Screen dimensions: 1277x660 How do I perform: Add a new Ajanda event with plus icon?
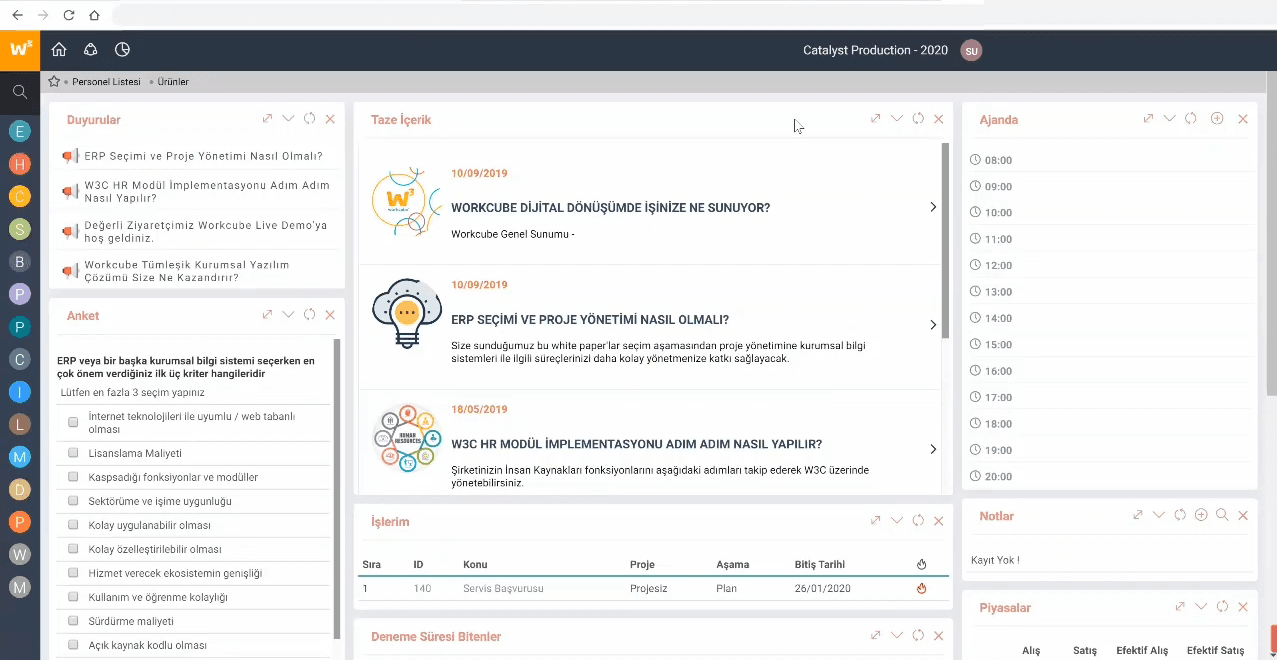tap(1217, 119)
